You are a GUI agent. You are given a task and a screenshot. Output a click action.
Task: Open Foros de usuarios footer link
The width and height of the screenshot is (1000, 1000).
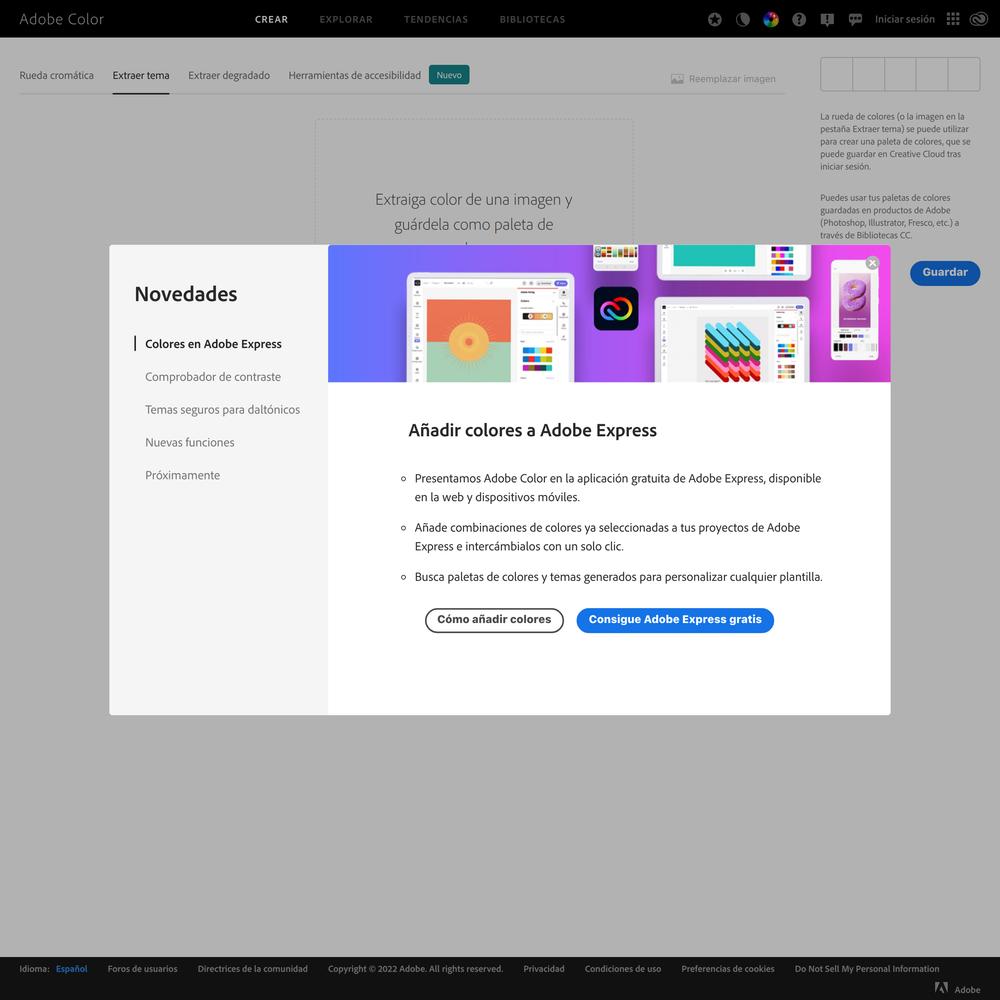pos(142,969)
